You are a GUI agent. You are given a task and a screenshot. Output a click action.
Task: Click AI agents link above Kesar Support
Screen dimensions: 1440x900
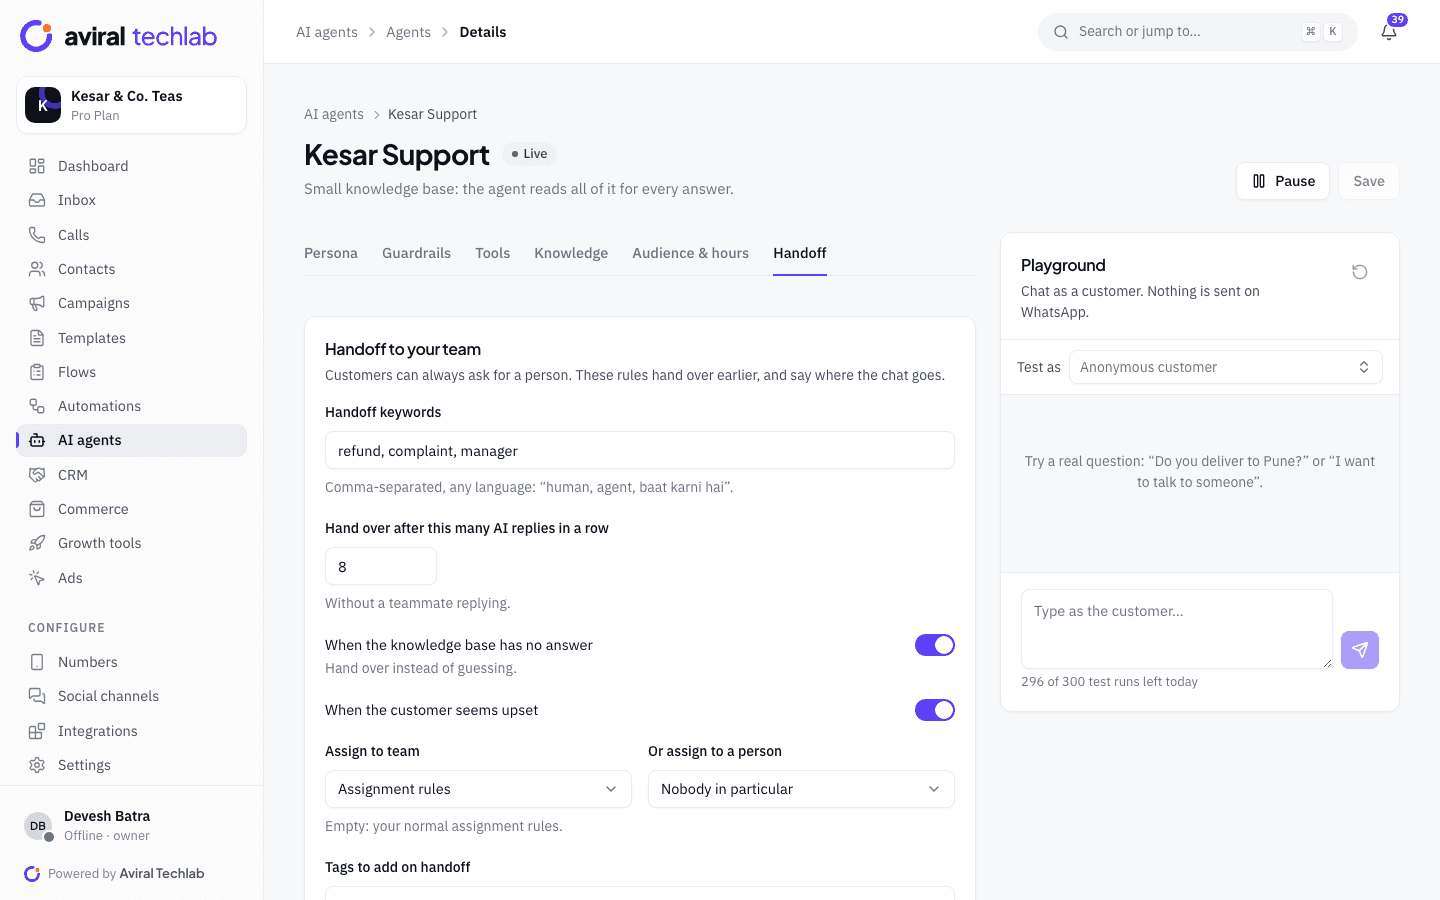pos(334,114)
